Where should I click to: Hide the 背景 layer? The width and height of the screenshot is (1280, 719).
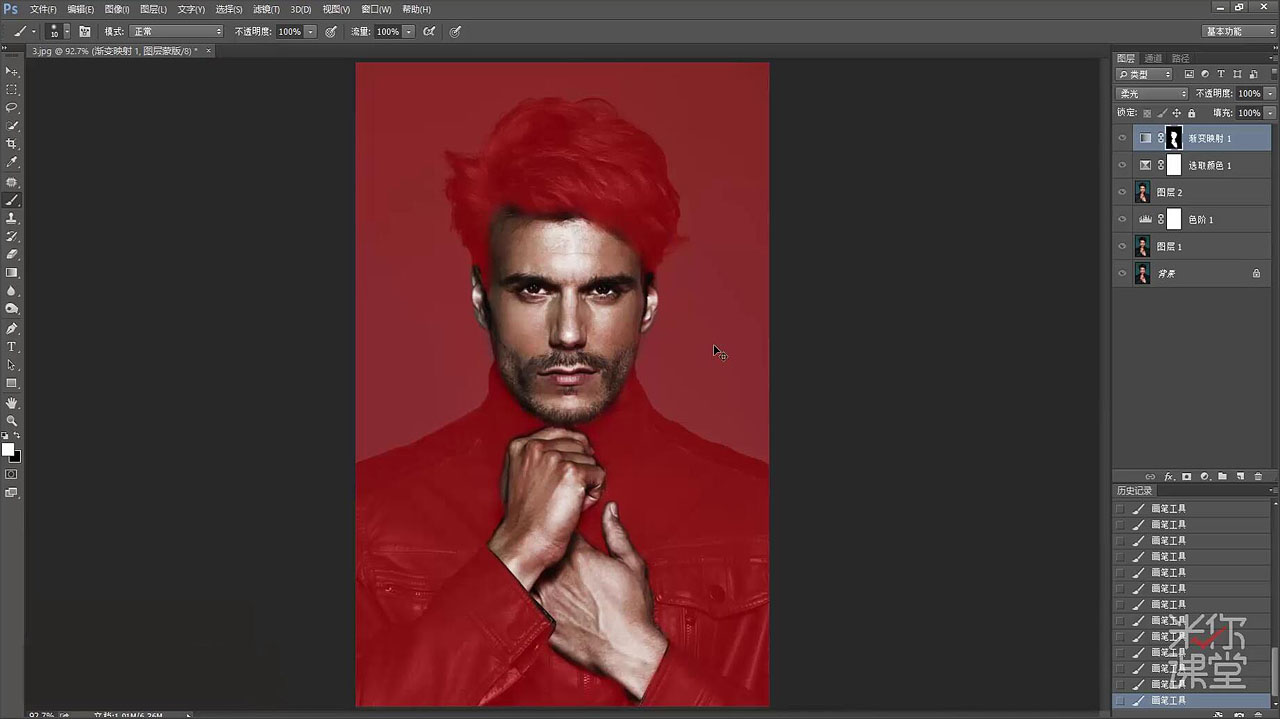pos(1122,273)
